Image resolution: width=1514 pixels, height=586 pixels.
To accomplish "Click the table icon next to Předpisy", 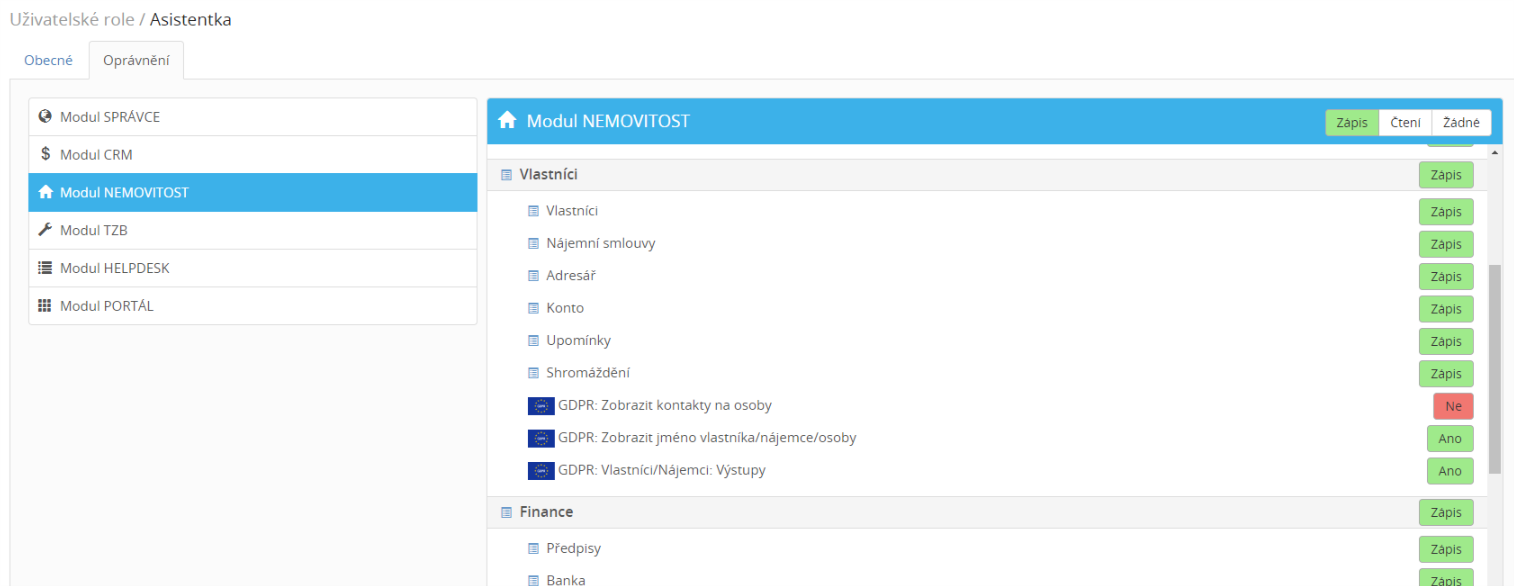I will click(533, 549).
